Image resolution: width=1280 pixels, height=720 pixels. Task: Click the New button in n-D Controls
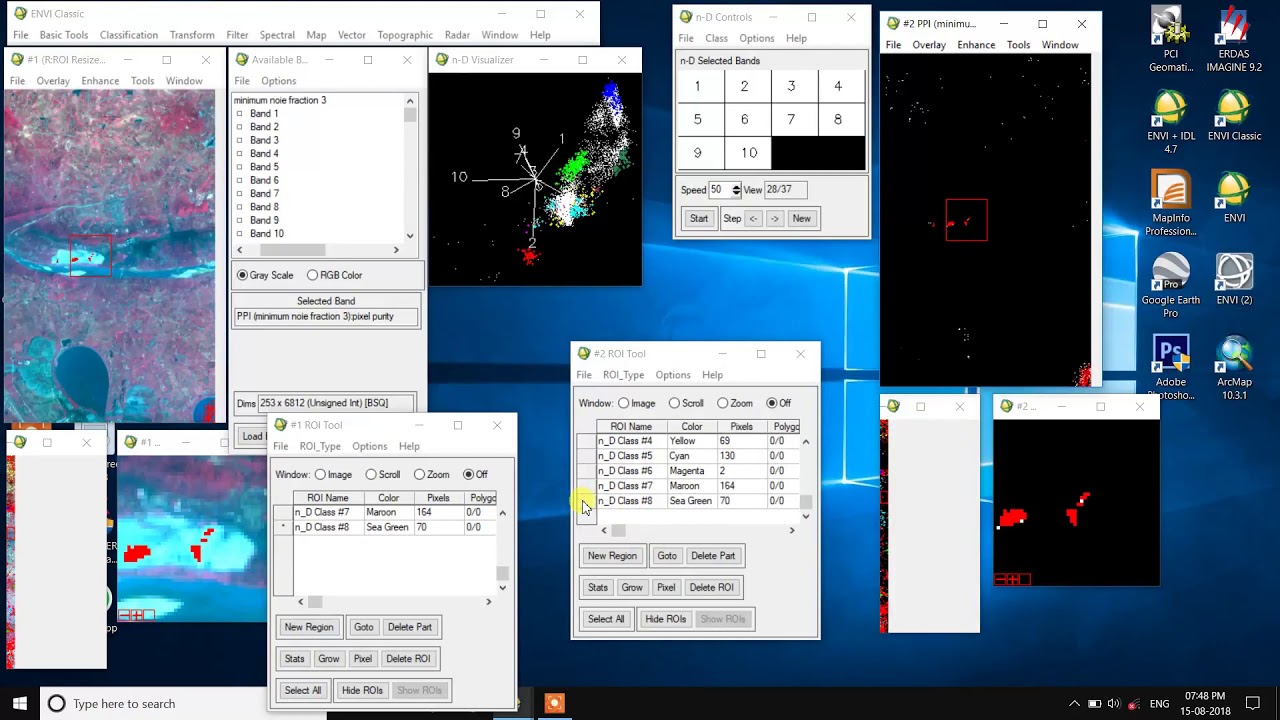click(x=801, y=218)
